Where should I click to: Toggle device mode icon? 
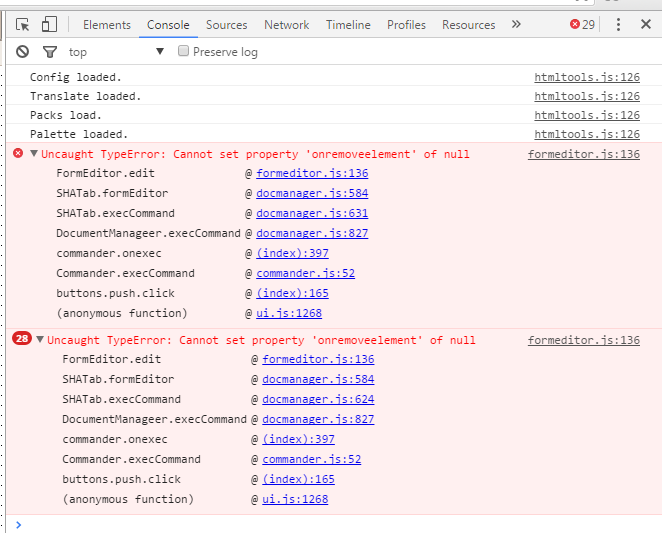(49, 24)
